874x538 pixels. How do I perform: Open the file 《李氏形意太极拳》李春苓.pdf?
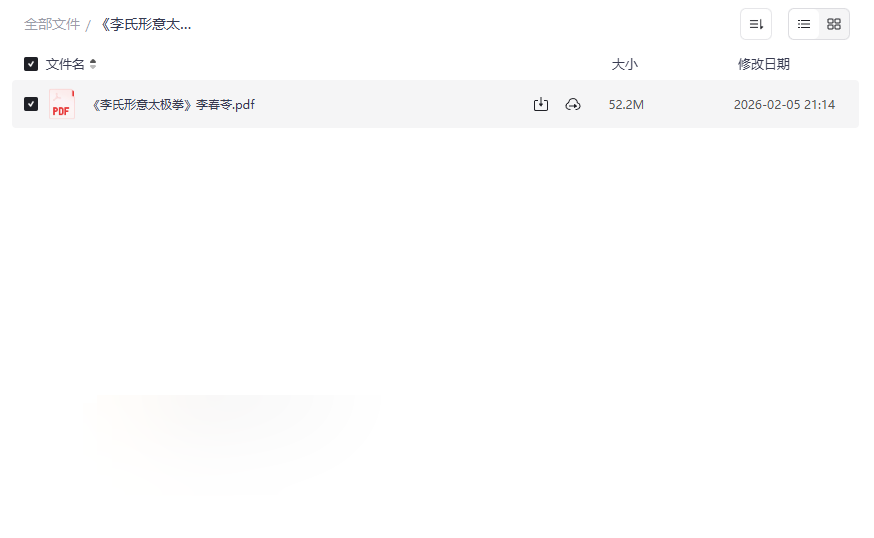(x=173, y=105)
